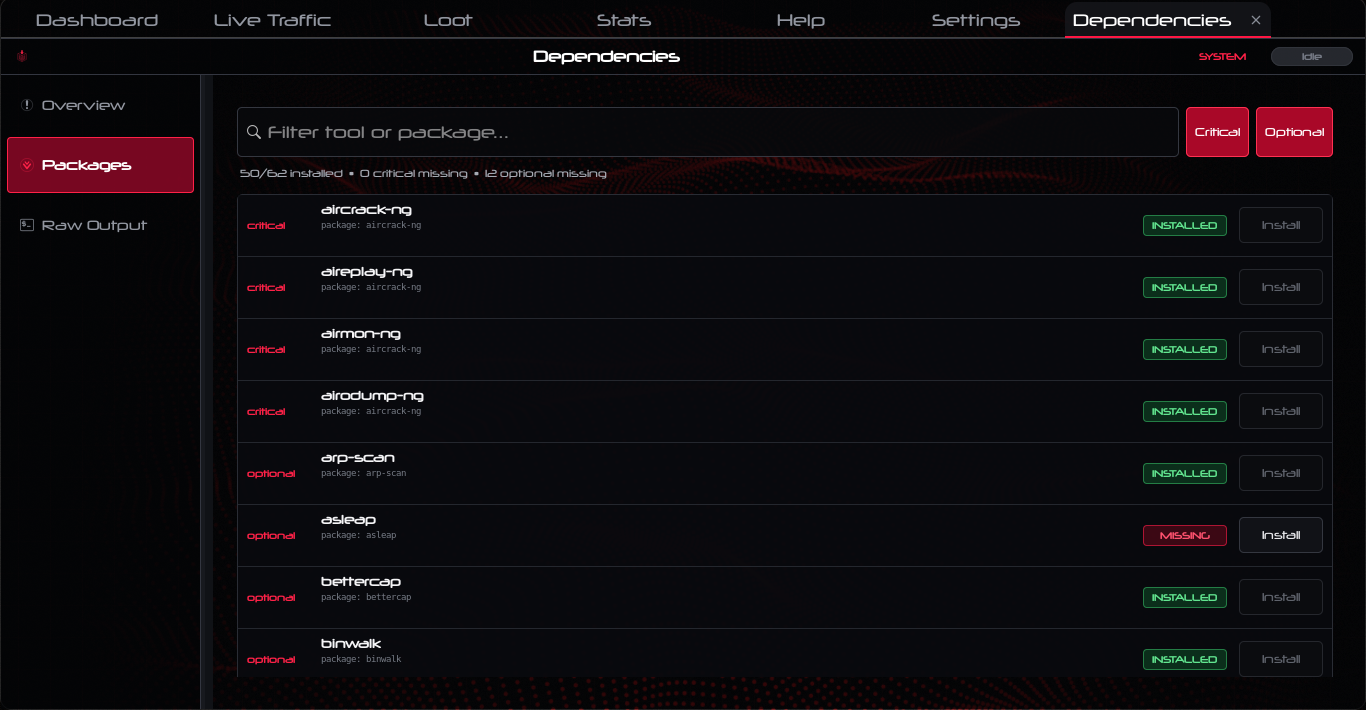Toggle the Optional filter
1366x710 pixels.
[x=1294, y=132]
